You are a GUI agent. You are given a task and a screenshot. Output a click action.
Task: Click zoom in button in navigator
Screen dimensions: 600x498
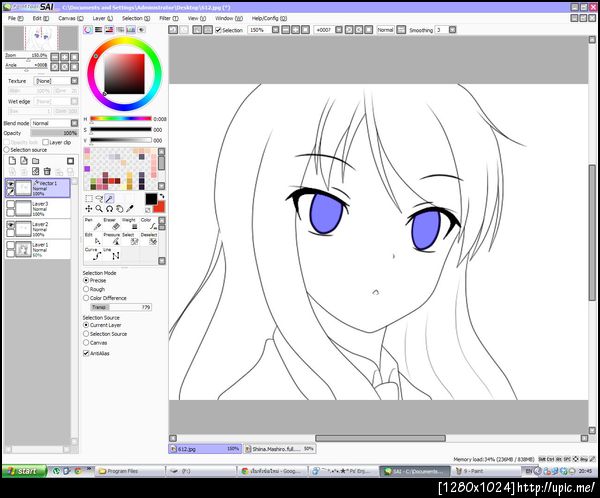(x=64, y=57)
